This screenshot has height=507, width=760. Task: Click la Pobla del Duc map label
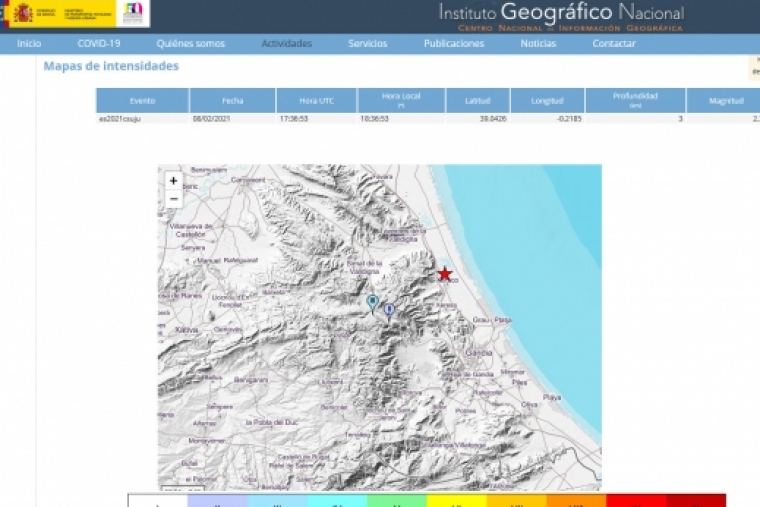[x=271, y=423]
